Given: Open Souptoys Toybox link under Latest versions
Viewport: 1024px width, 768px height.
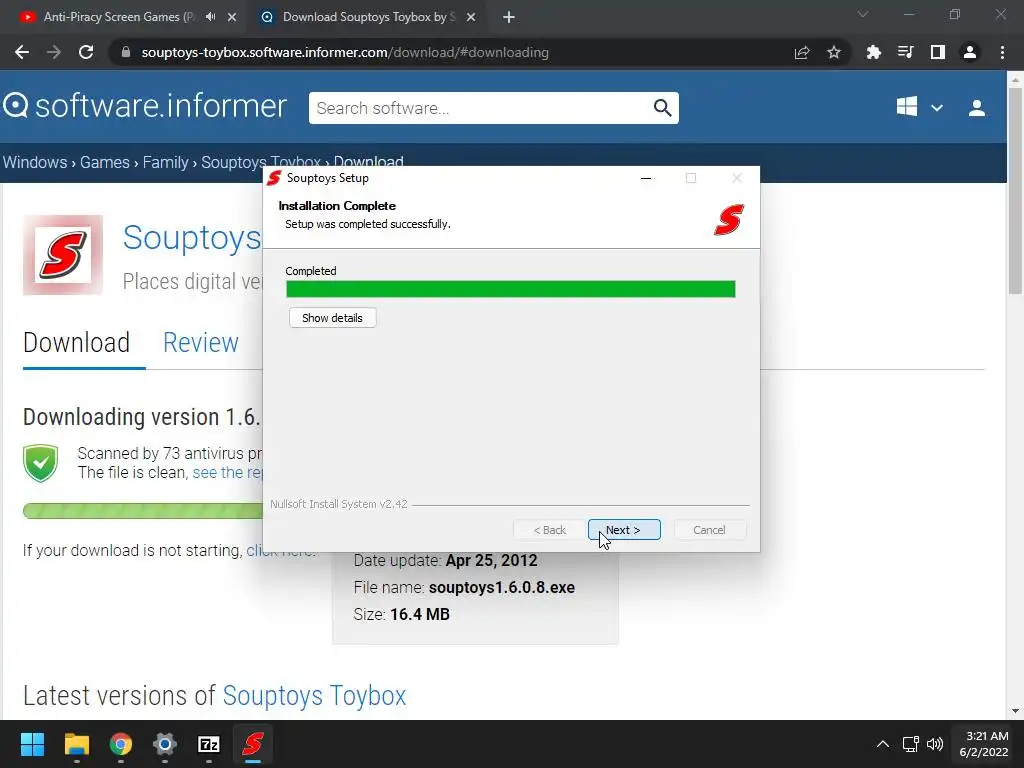Looking at the screenshot, I should 314,696.
